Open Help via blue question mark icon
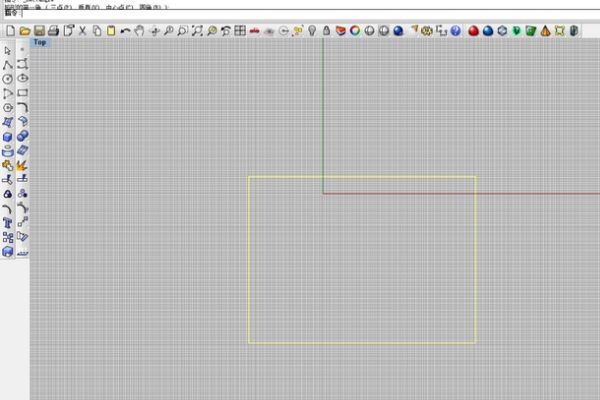The image size is (600, 400). tap(455, 31)
